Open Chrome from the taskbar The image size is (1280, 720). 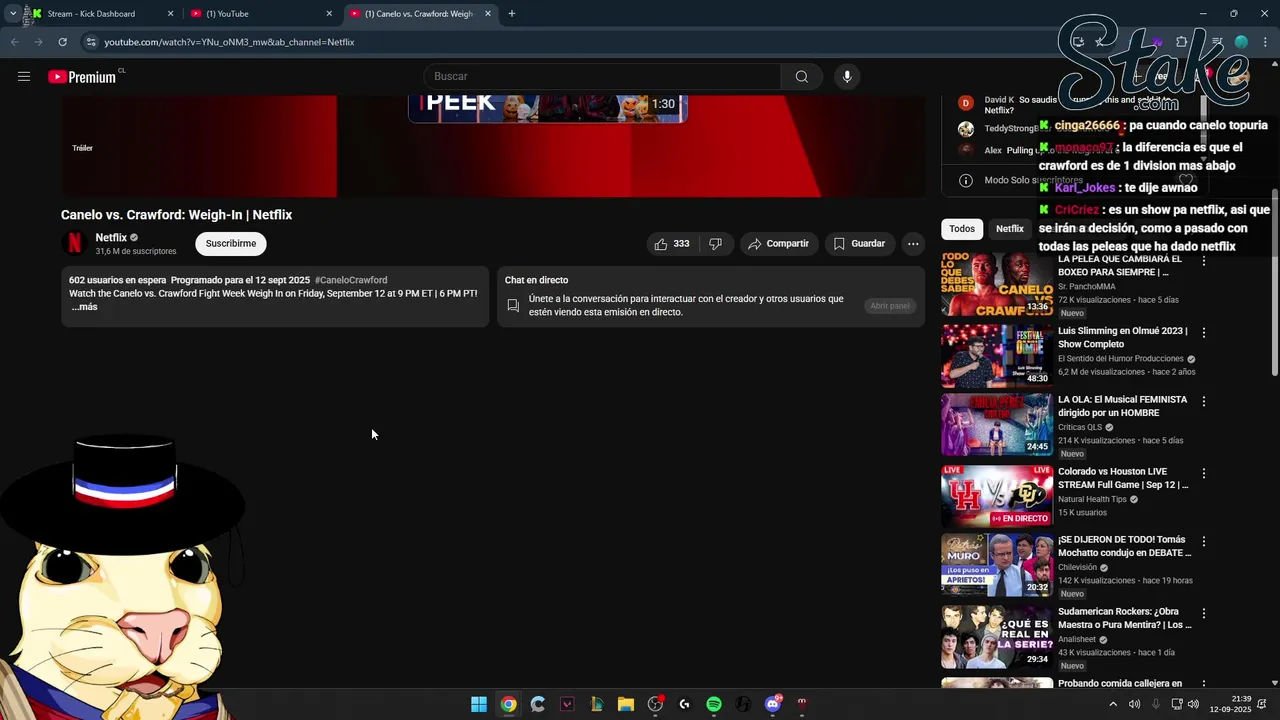(x=508, y=704)
